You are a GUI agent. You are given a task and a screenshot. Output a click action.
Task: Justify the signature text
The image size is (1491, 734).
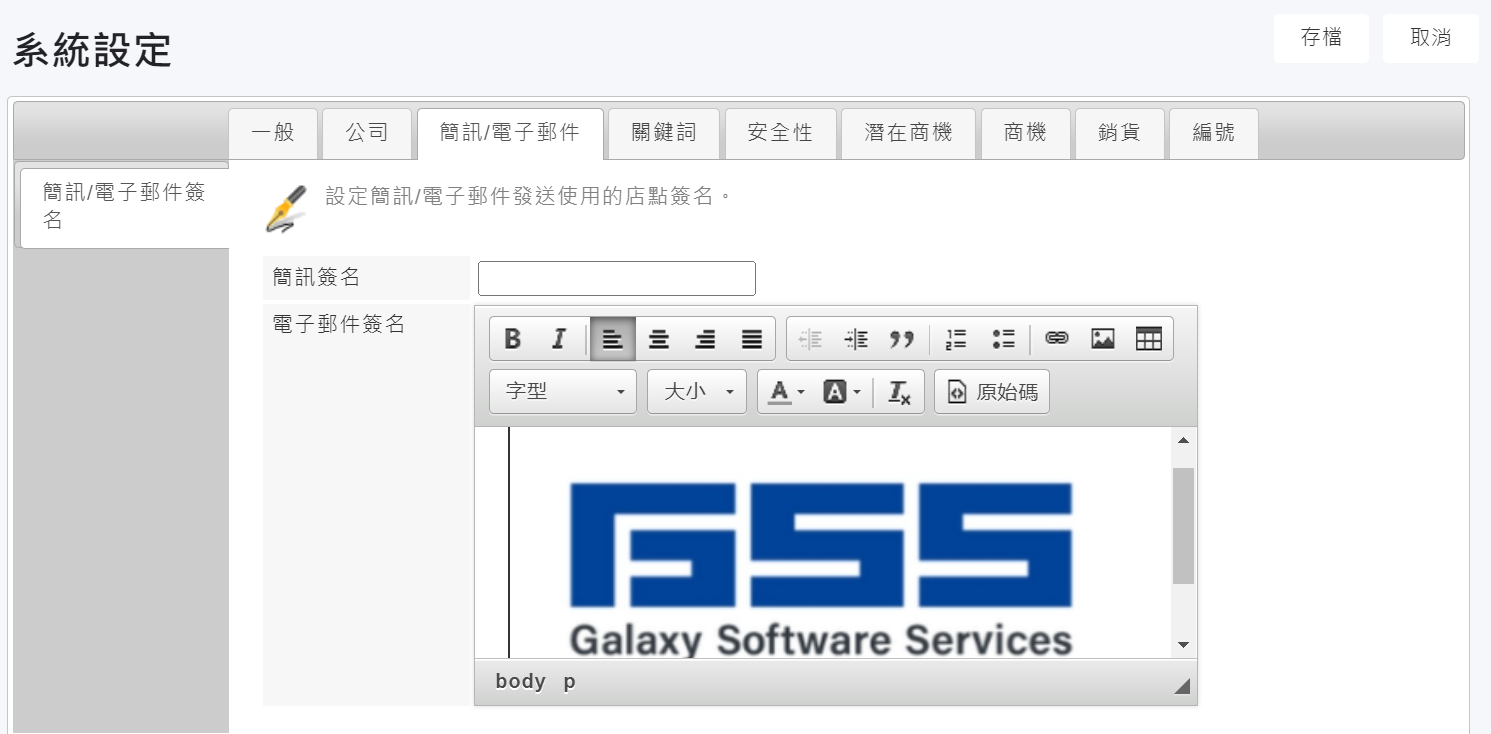(x=752, y=339)
